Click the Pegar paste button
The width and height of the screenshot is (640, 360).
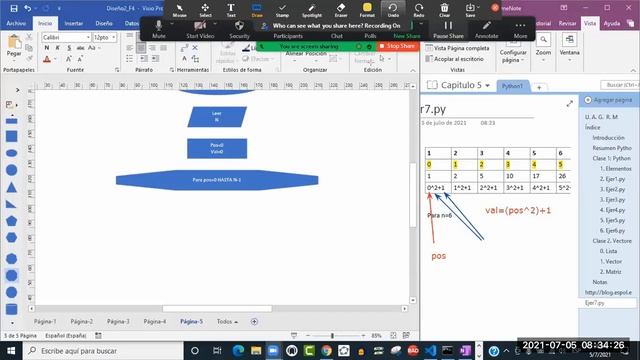pyautogui.click(x=14, y=46)
